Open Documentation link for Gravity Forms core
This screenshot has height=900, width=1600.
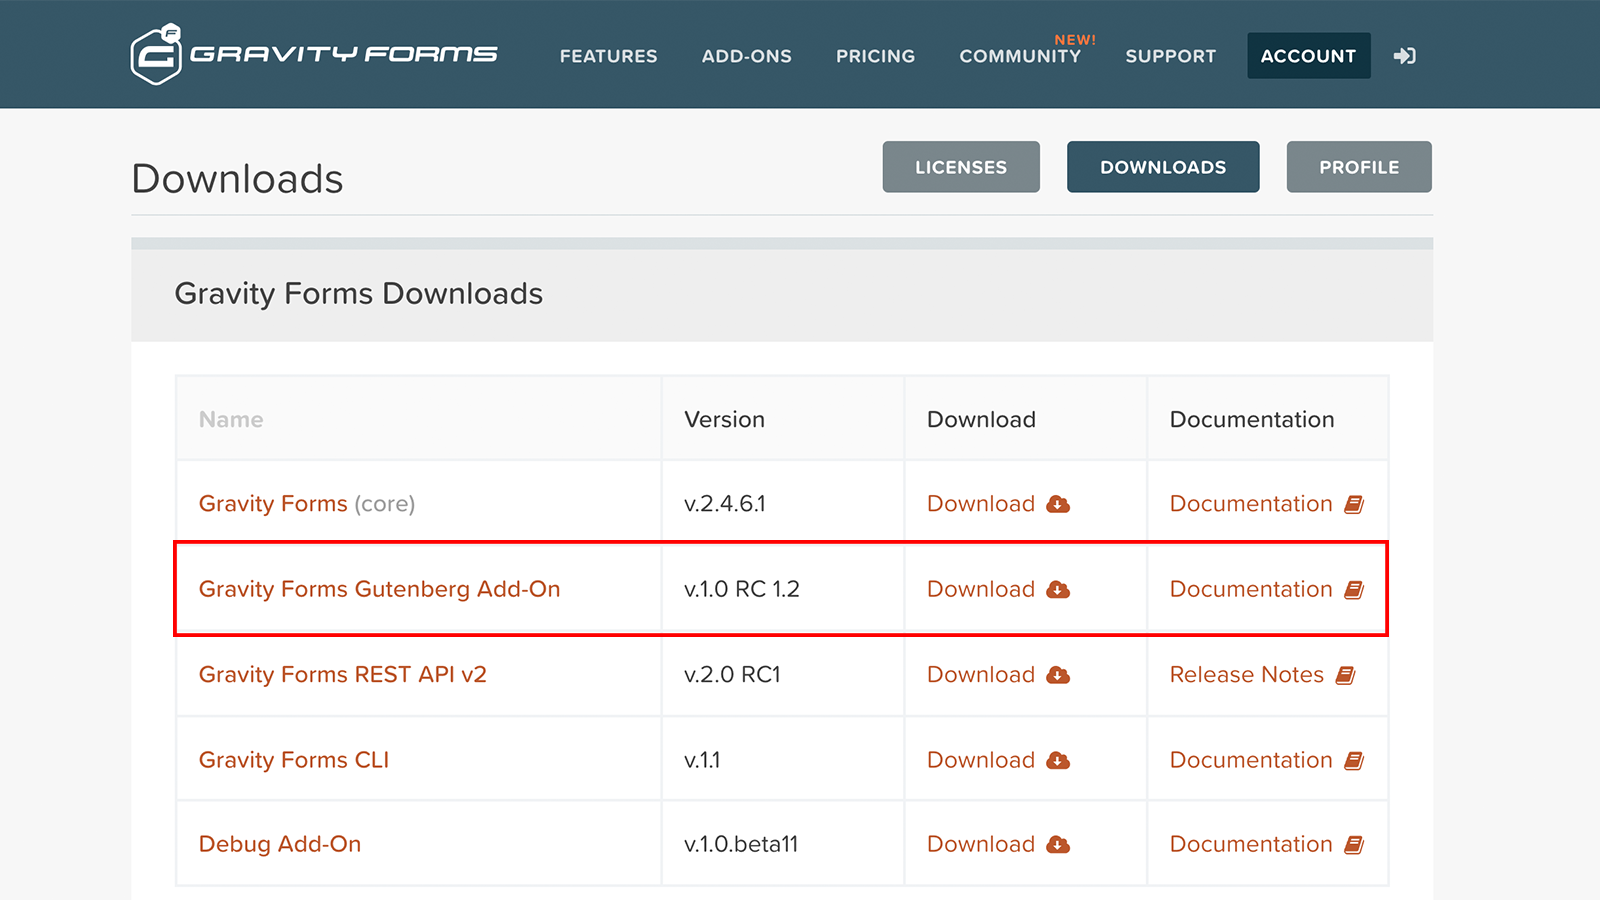(x=1251, y=504)
